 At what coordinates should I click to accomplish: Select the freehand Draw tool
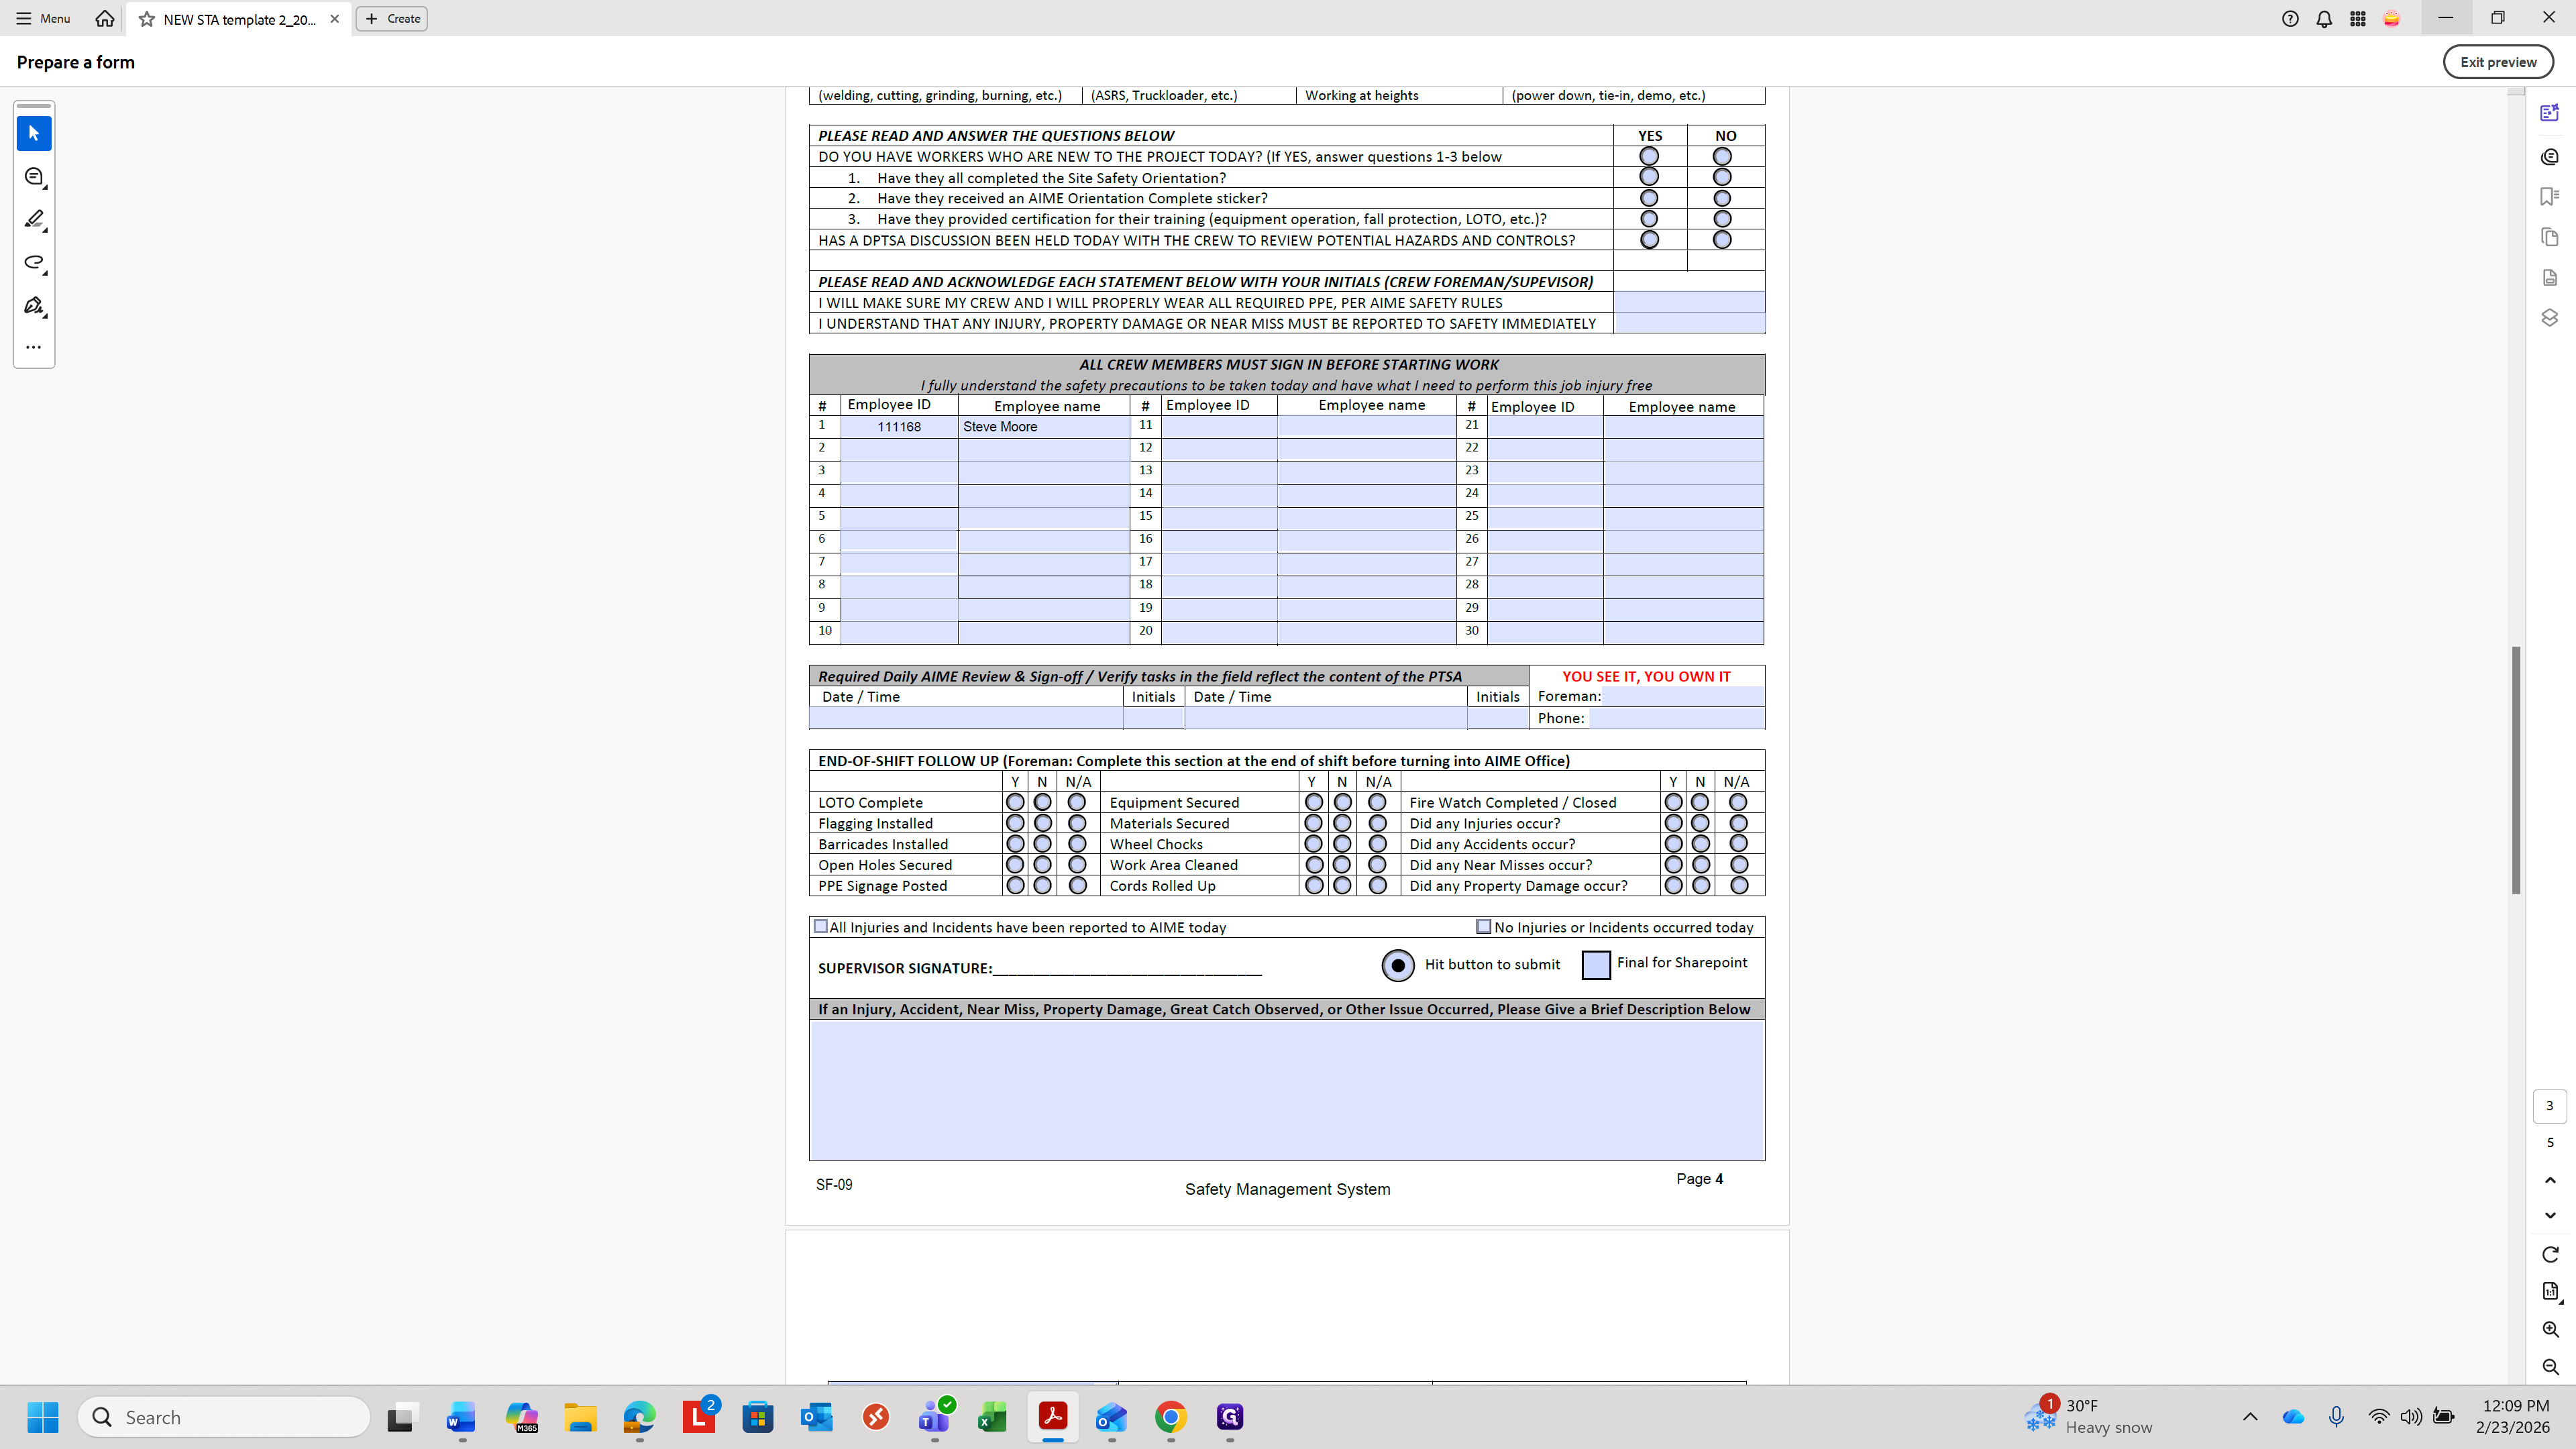coord(33,262)
